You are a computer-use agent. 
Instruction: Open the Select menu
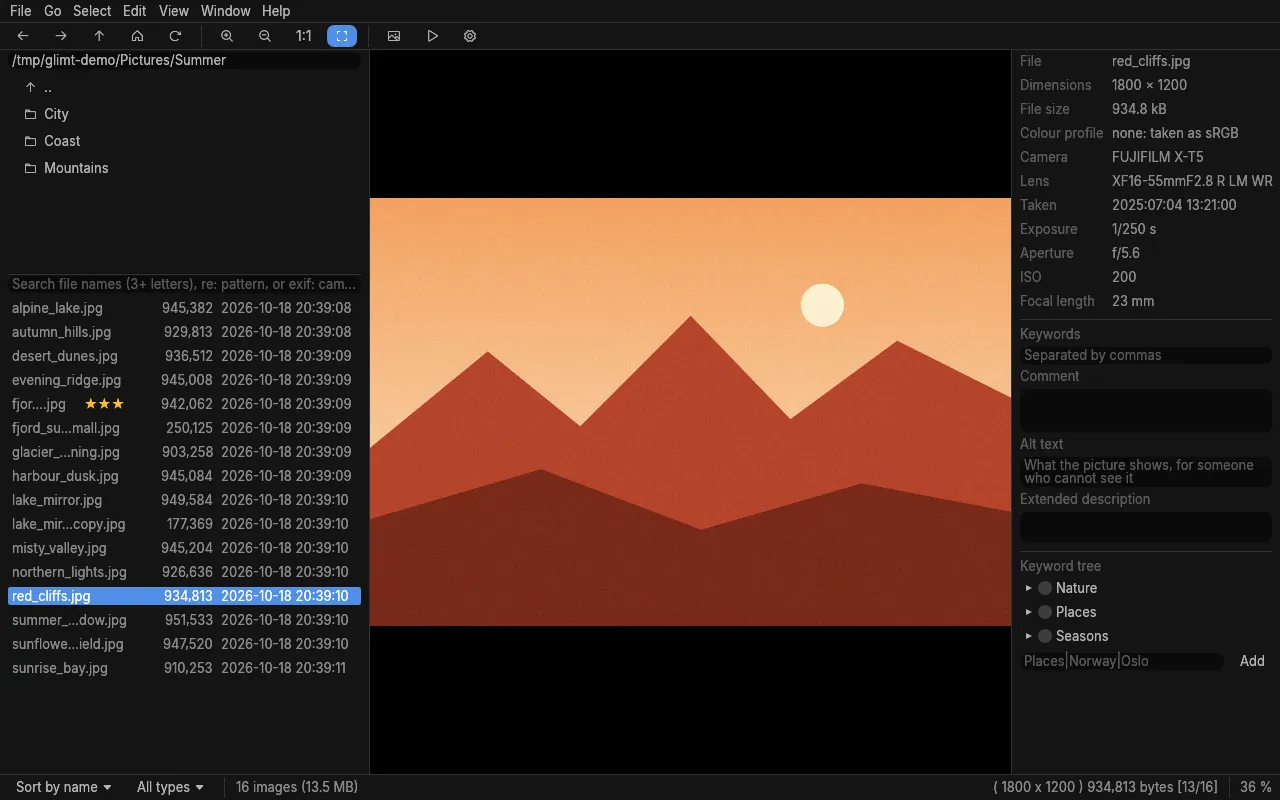pyautogui.click(x=92, y=11)
